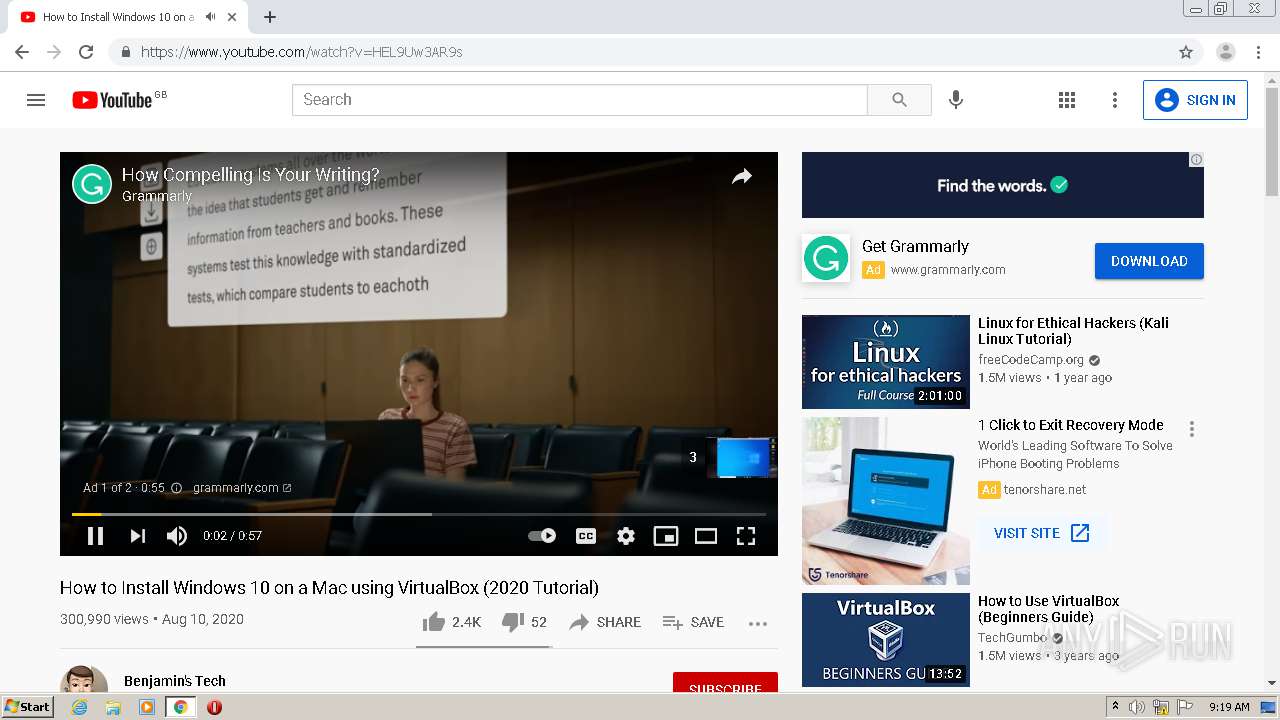Screen dimensions: 1280x720
Task: Click the Grammarly logo in sidebar ad
Action: coord(826,259)
